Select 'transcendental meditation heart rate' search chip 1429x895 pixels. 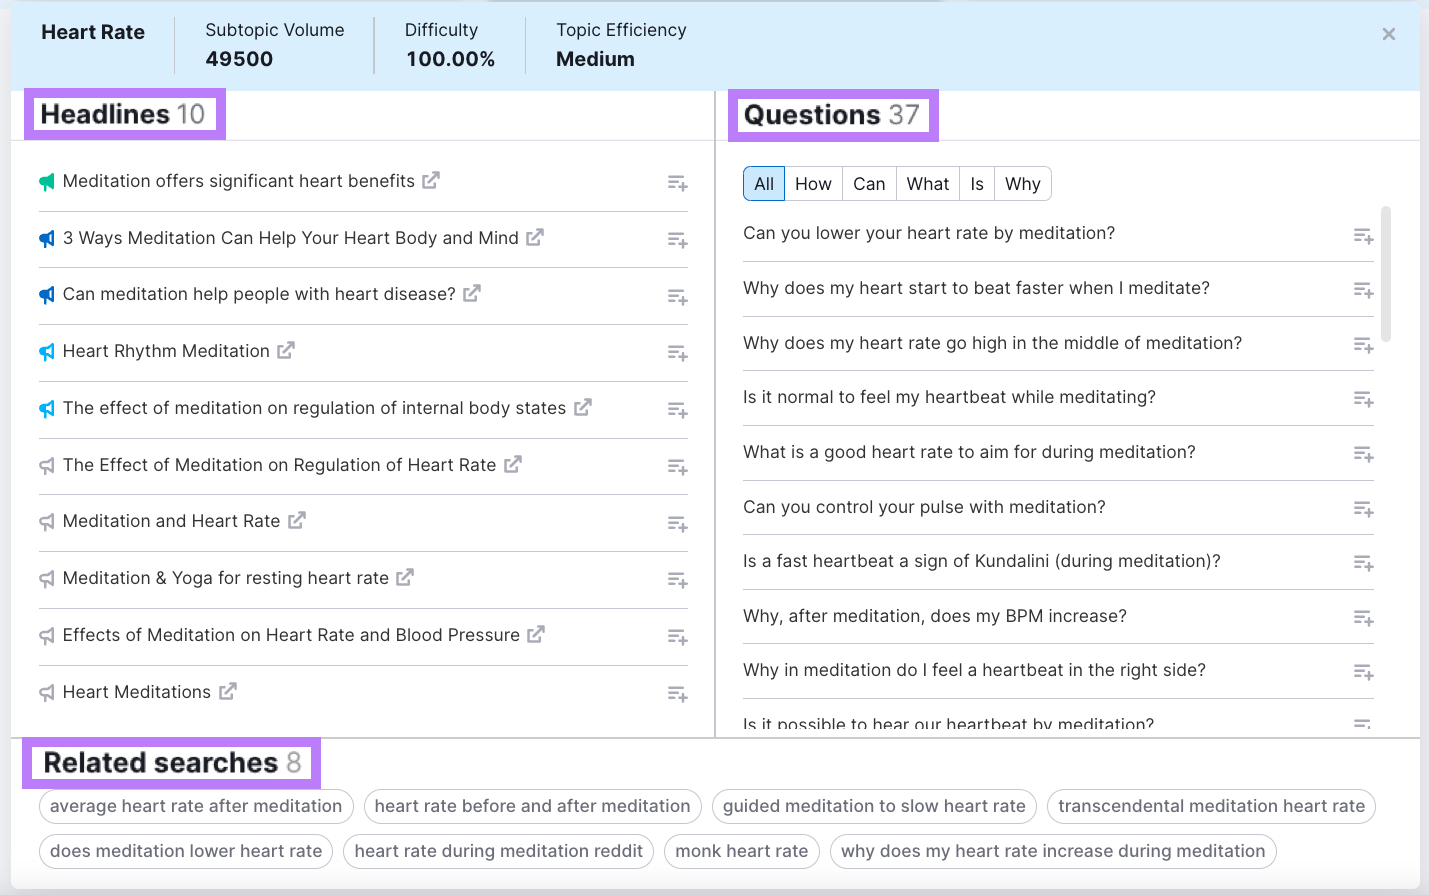[x=1211, y=806]
